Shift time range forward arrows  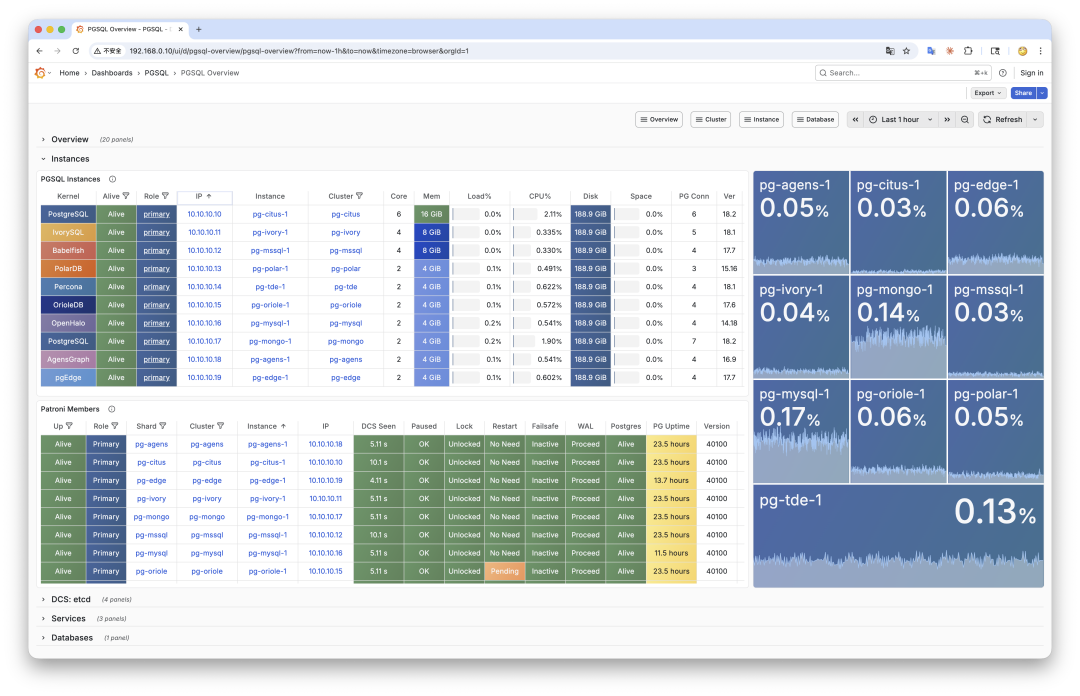[x=947, y=119]
